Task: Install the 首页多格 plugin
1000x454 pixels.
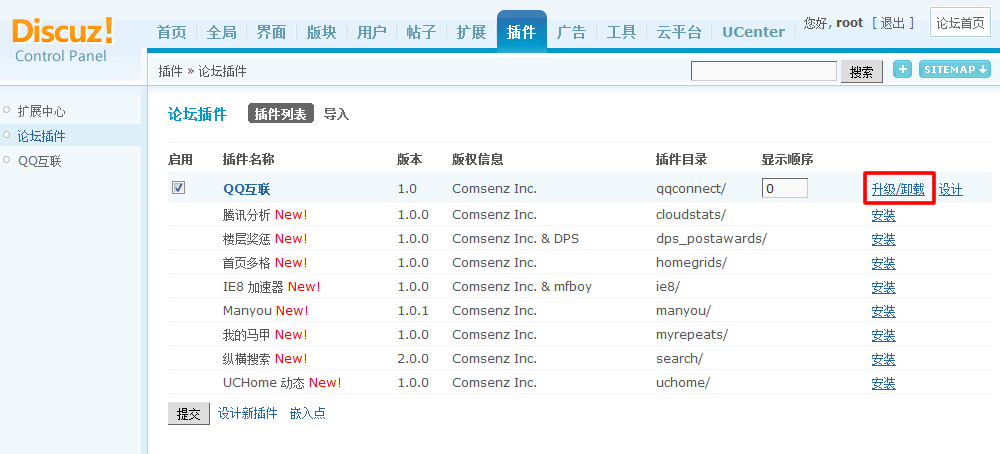Action: click(883, 263)
